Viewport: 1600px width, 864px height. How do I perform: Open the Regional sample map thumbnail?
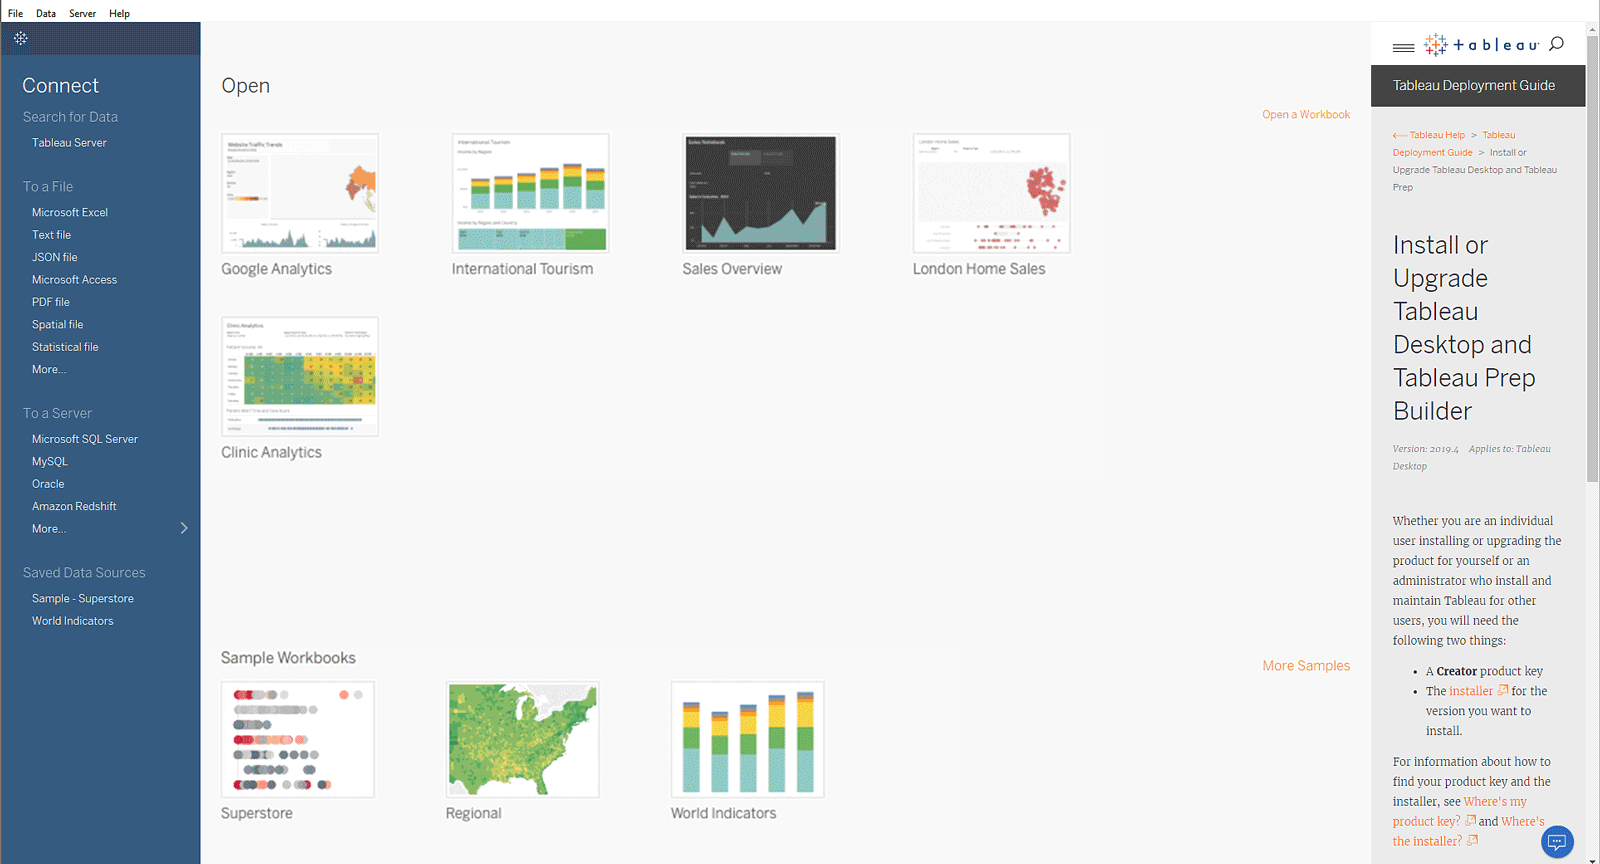(x=522, y=740)
